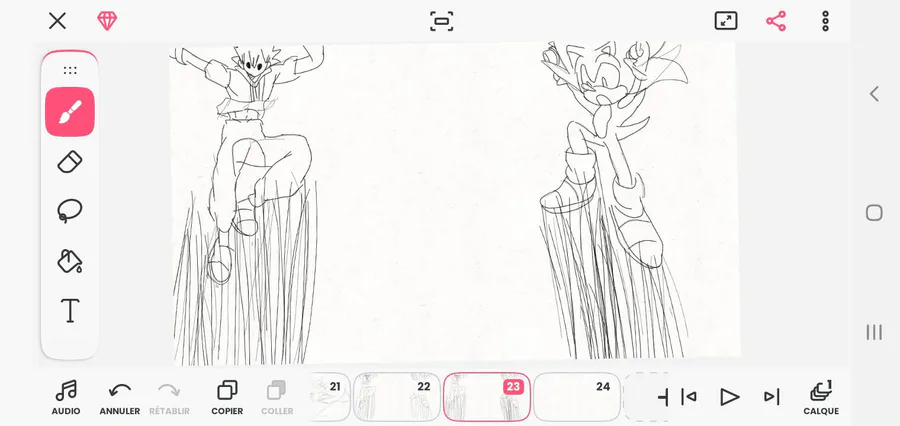The height and width of the screenshot is (426, 900).
Task: Open premium features via pink diamond icon
Action: [x=107, y=21]
